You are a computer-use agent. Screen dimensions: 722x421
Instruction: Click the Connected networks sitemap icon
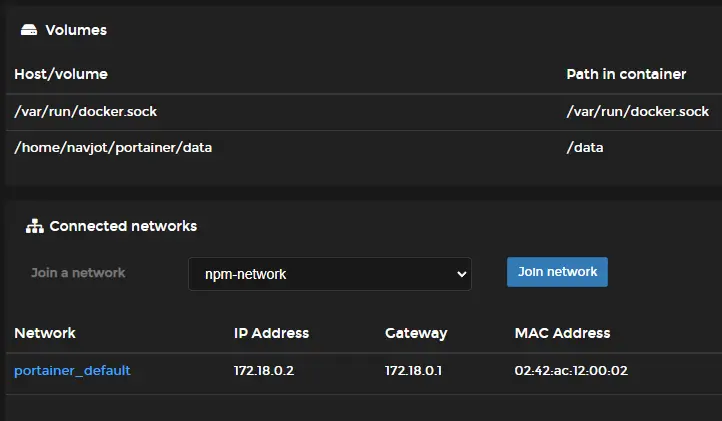tap(34, 227)
